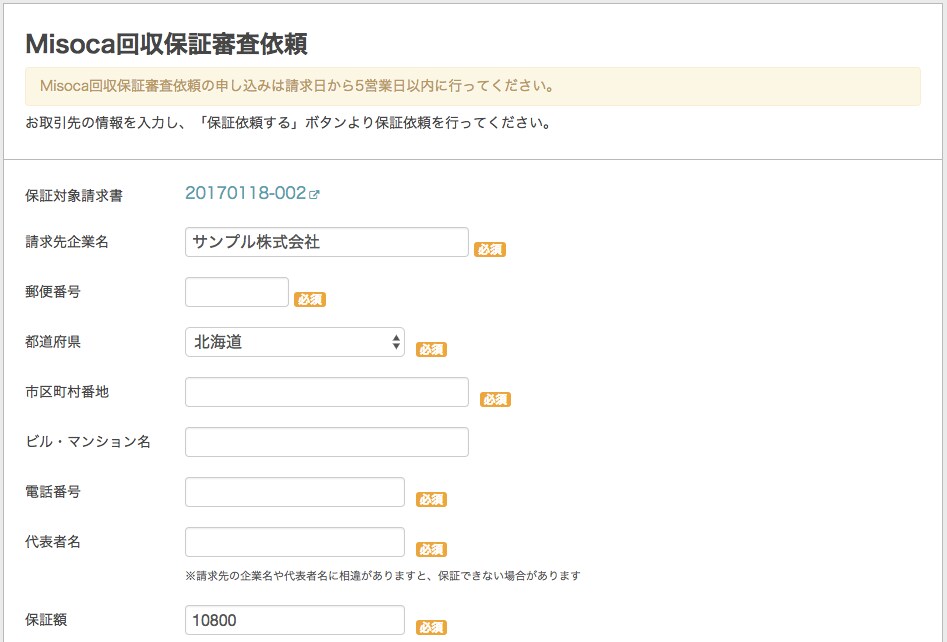Viewport: 947px width, 642px height.
Task: Click the 市区町村番地 address field
Action: [327, 392]
